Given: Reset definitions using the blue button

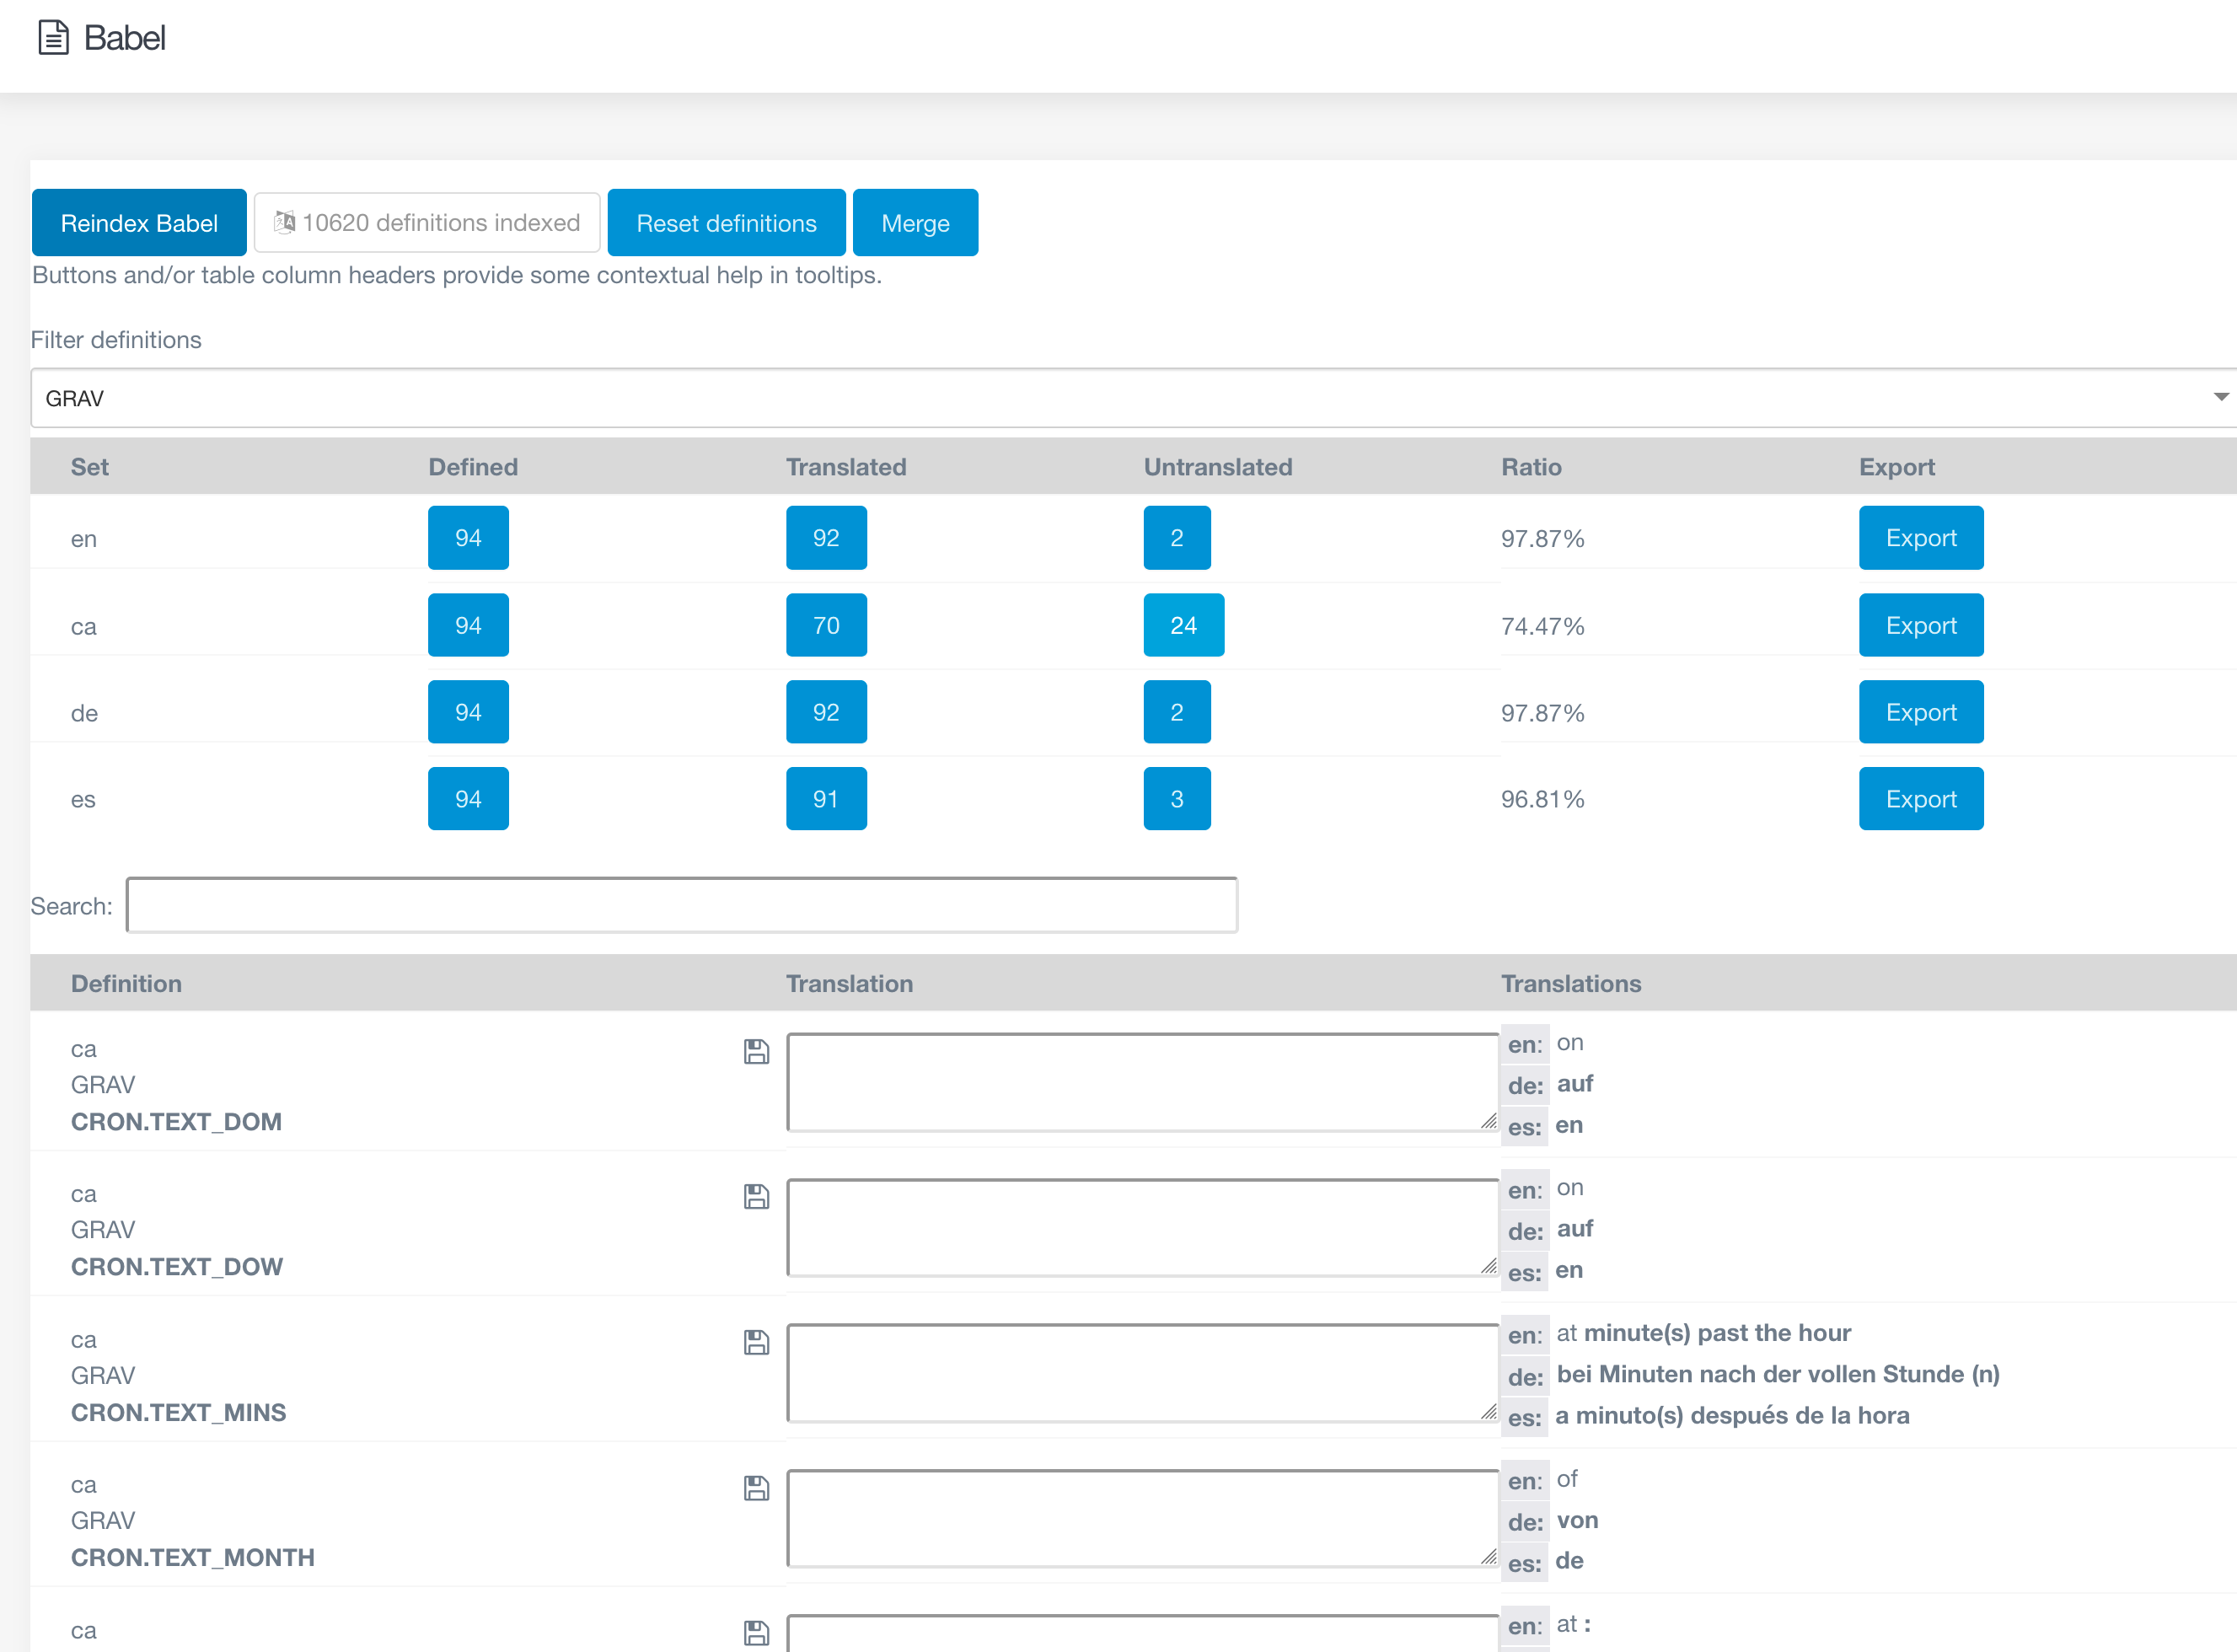Looking at the screenshot, I should [x=727, y=223].
